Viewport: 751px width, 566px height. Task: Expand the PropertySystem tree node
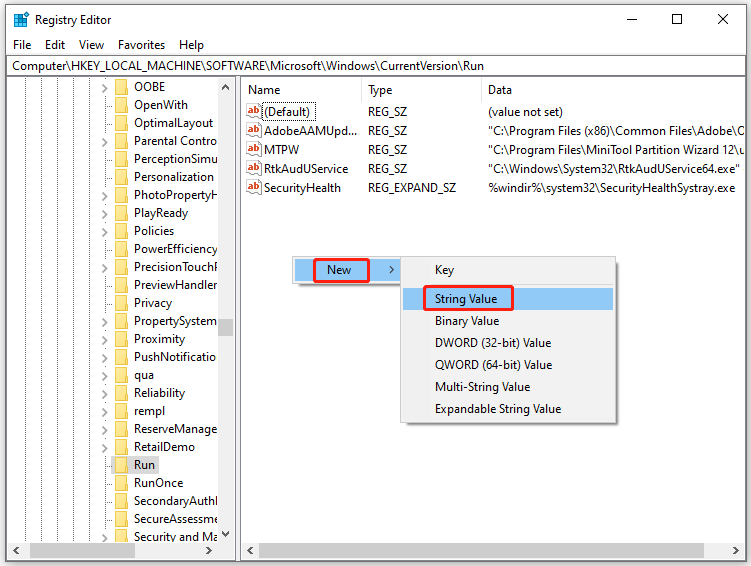click(x=104, y=322)
